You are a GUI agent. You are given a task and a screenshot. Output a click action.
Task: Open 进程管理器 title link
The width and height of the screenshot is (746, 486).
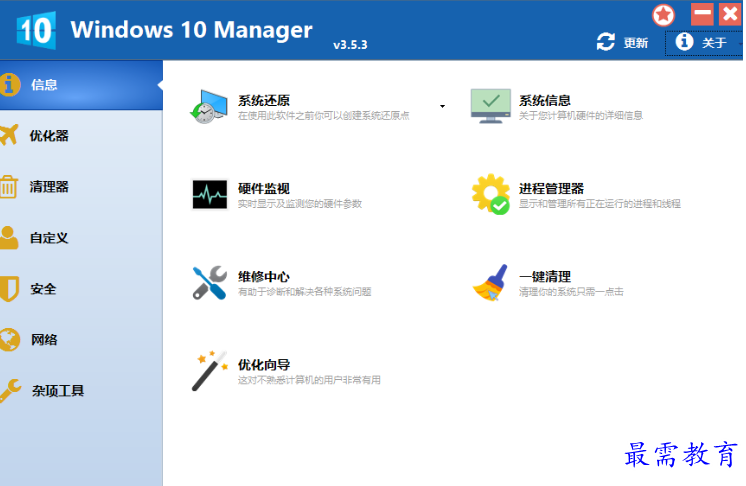551,188
